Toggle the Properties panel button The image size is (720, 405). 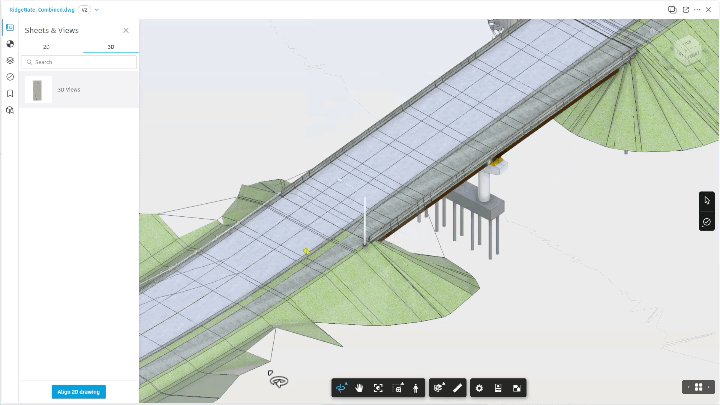coord(517,388)
